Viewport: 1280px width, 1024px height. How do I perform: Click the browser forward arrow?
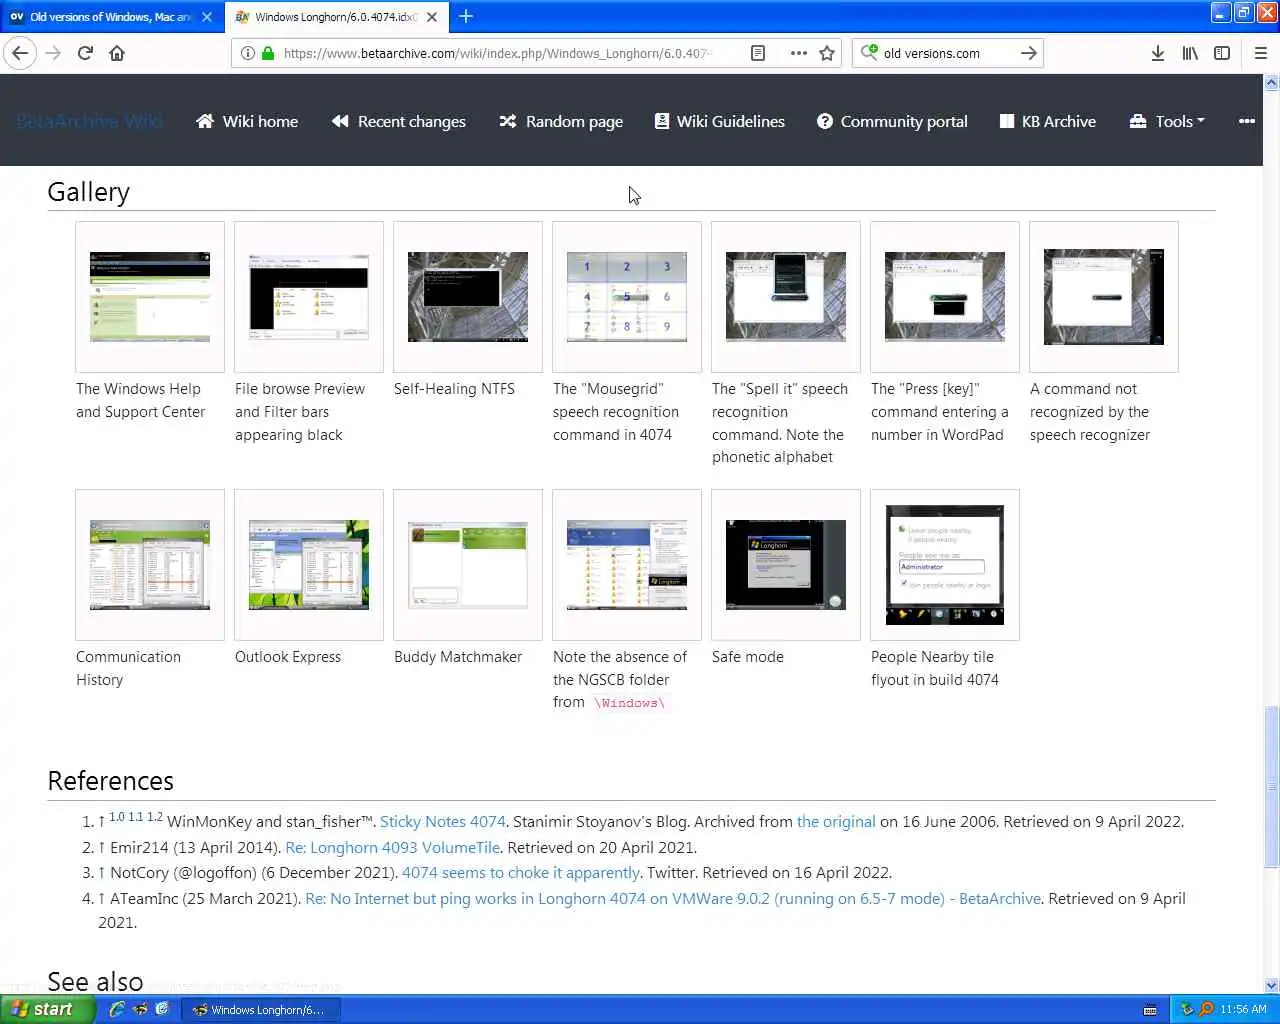click(53, 53)
